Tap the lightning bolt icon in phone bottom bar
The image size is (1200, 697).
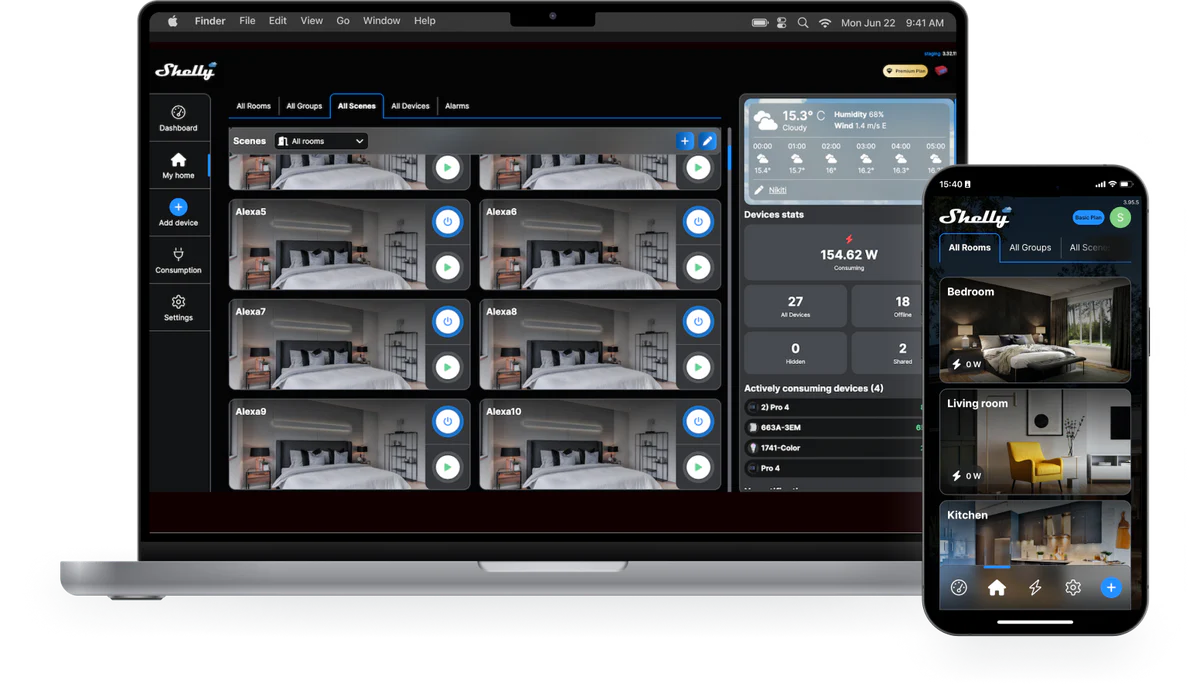pos(1035,588)
